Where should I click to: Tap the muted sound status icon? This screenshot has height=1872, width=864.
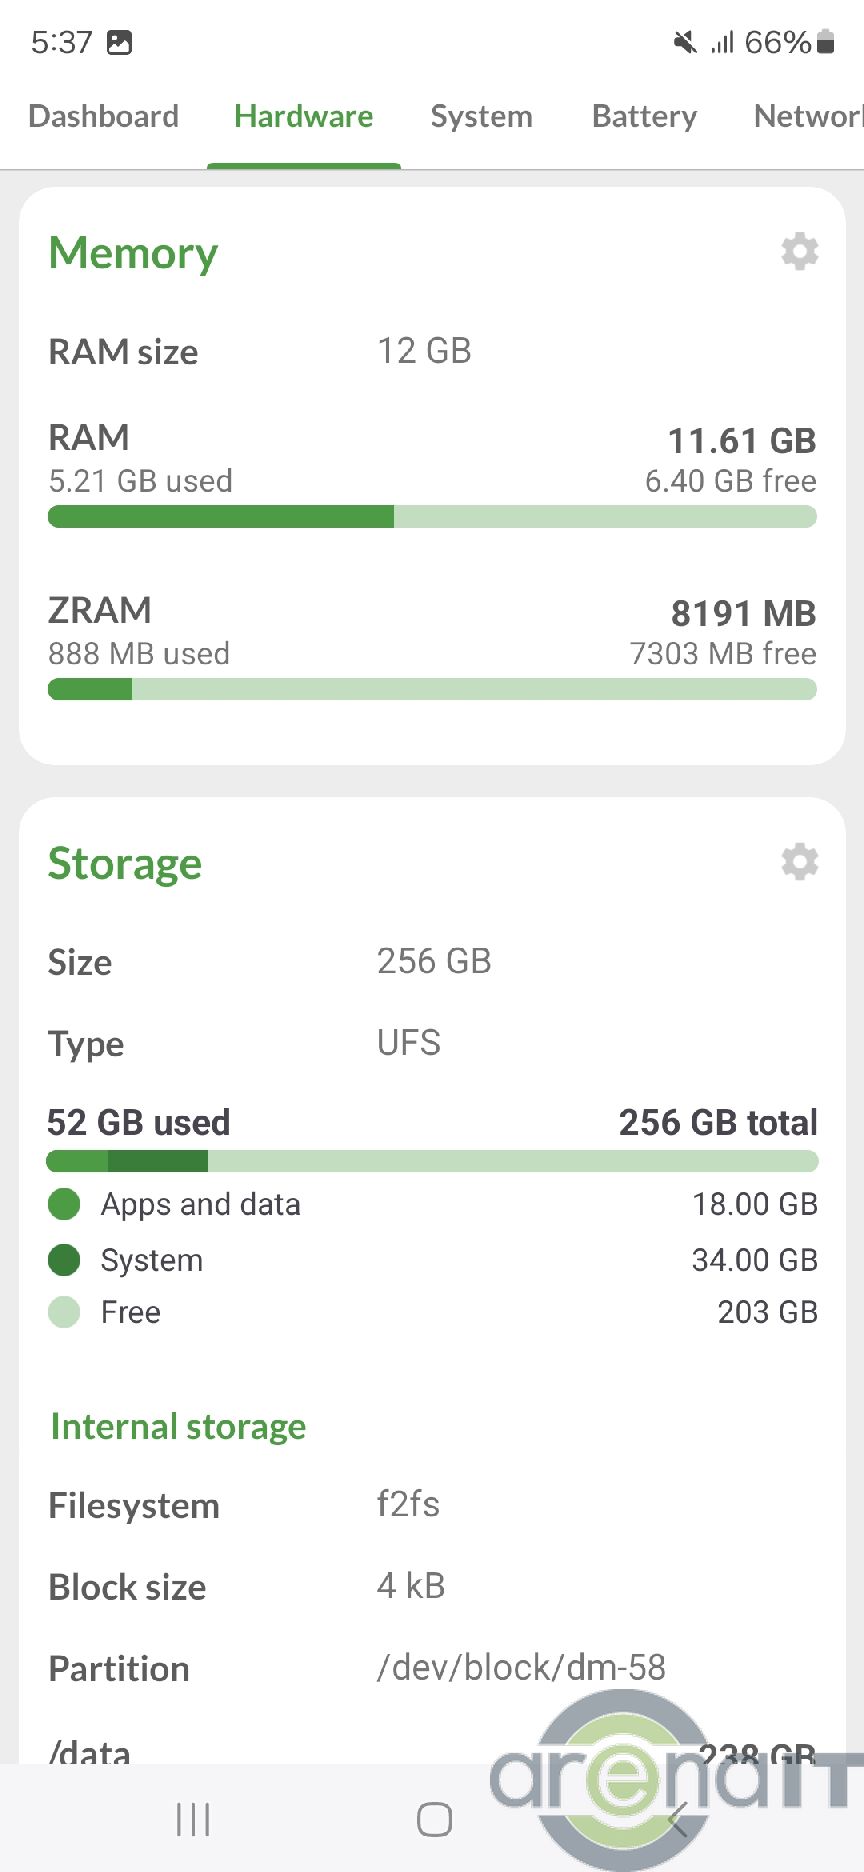tap(685, 42)
